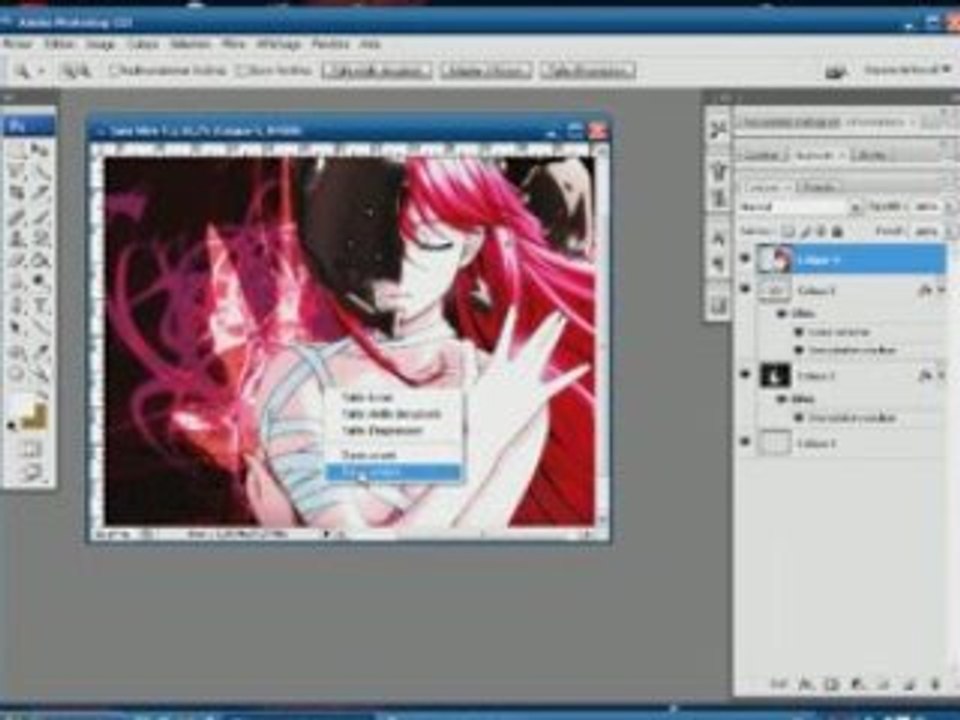Open the Calque menu
Image resolution: width=960 pixels, height=720 pixels.
tap(142, 44)
